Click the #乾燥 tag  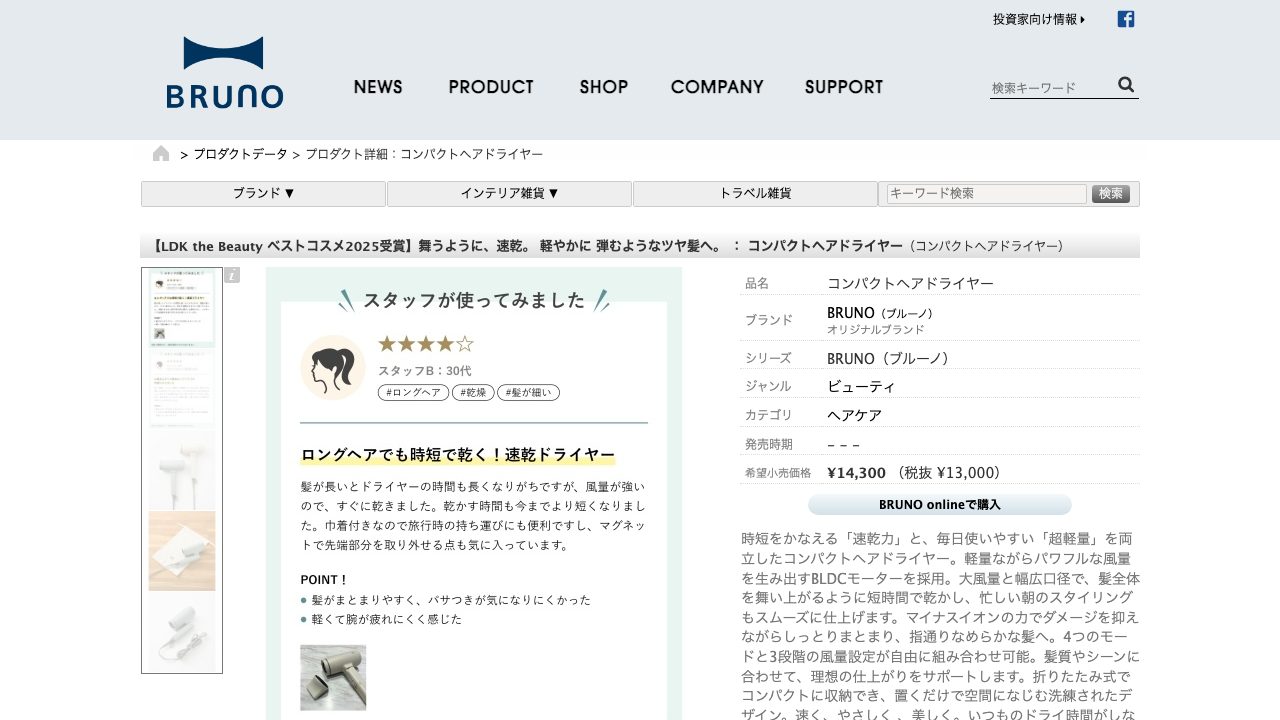[x=473, y=393]
